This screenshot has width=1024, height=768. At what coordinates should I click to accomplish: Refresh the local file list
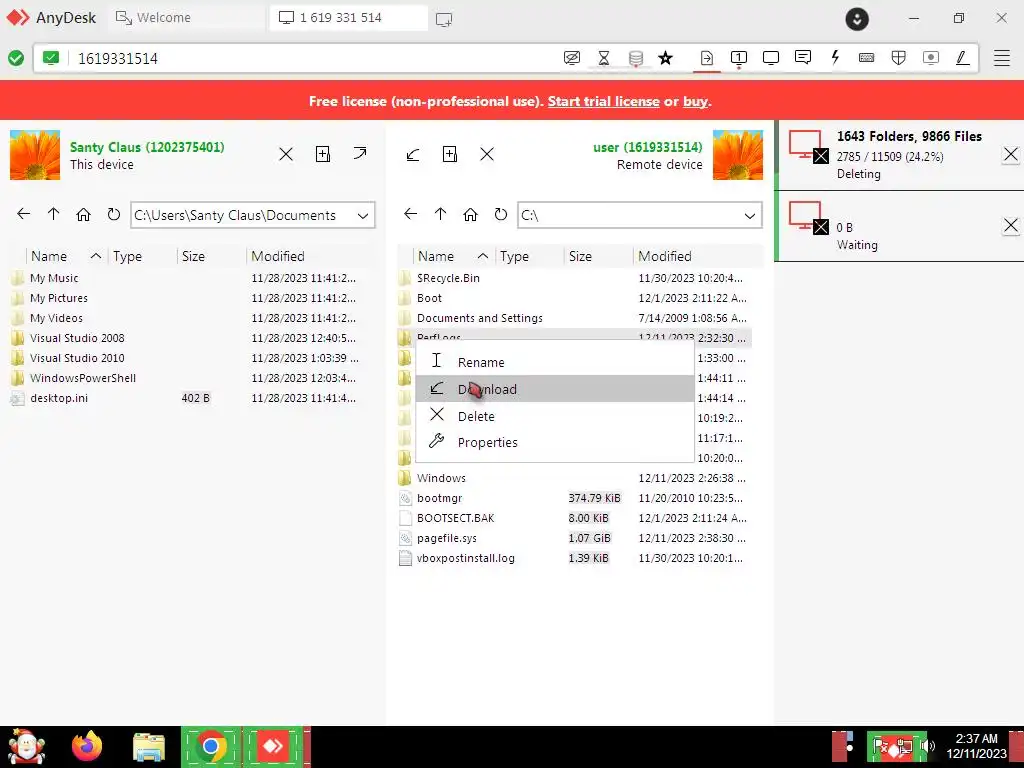click(114, 214)
